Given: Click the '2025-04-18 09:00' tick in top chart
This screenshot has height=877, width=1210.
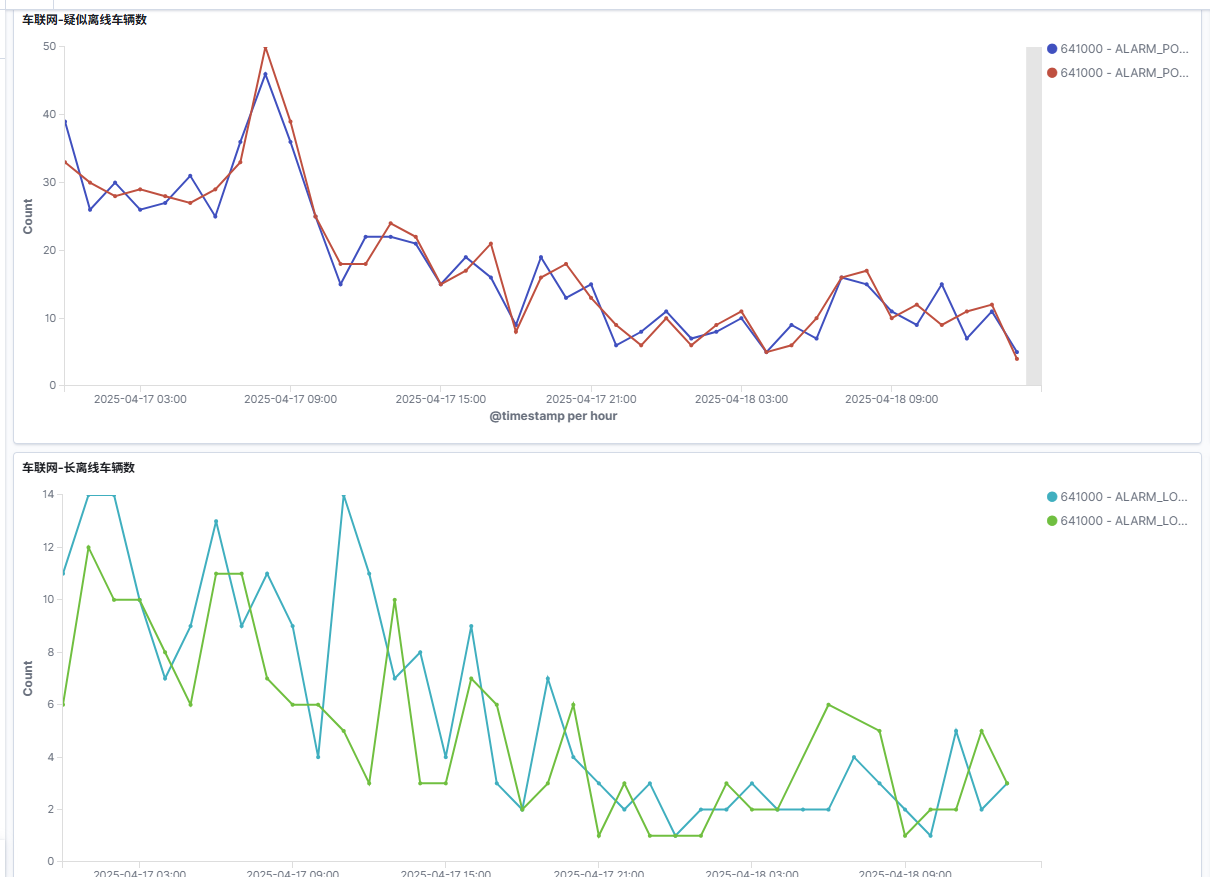Looking at the screenshot, I should point(891,399).
